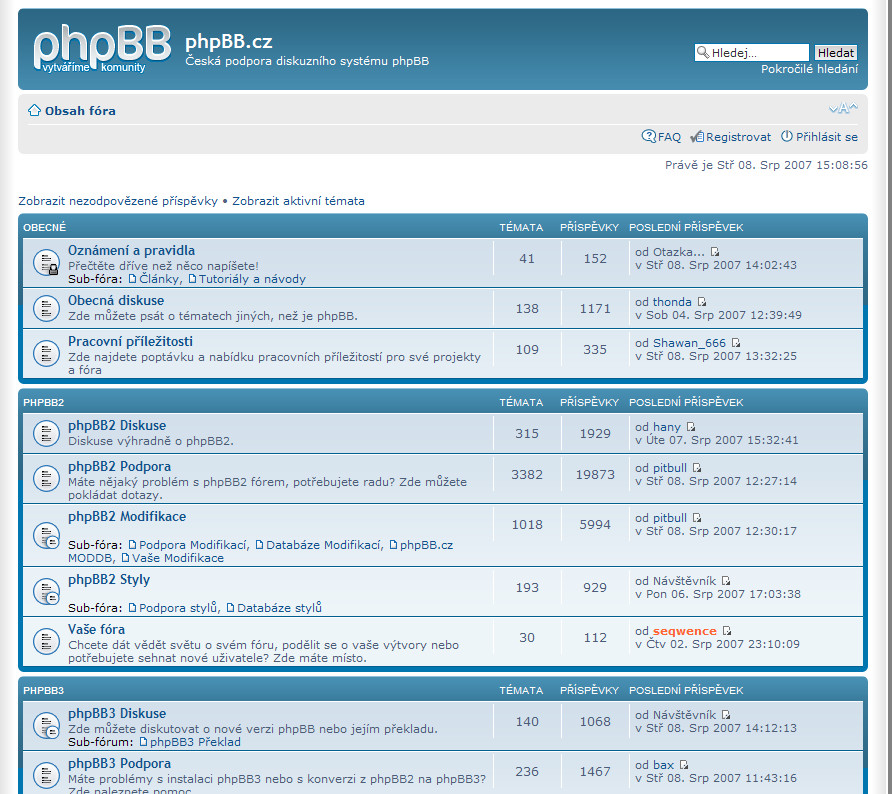The image size is (892, 794).
Task: Click the locked forum icon for Oznámení a pravidla
Action: point(47,263)
